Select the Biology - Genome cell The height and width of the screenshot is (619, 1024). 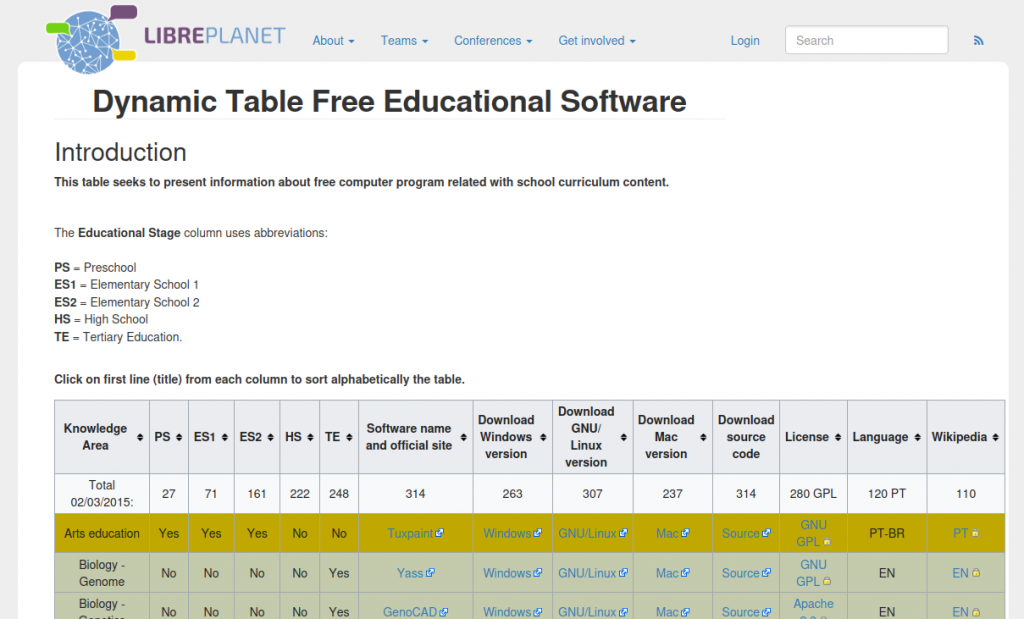pyautogui.click(x=102, y=573)
